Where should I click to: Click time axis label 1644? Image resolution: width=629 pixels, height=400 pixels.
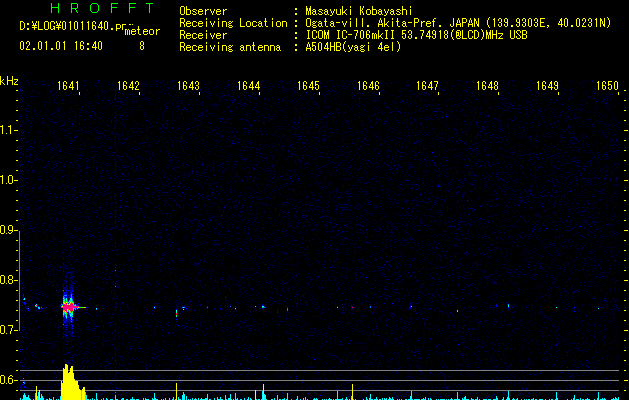248,86
